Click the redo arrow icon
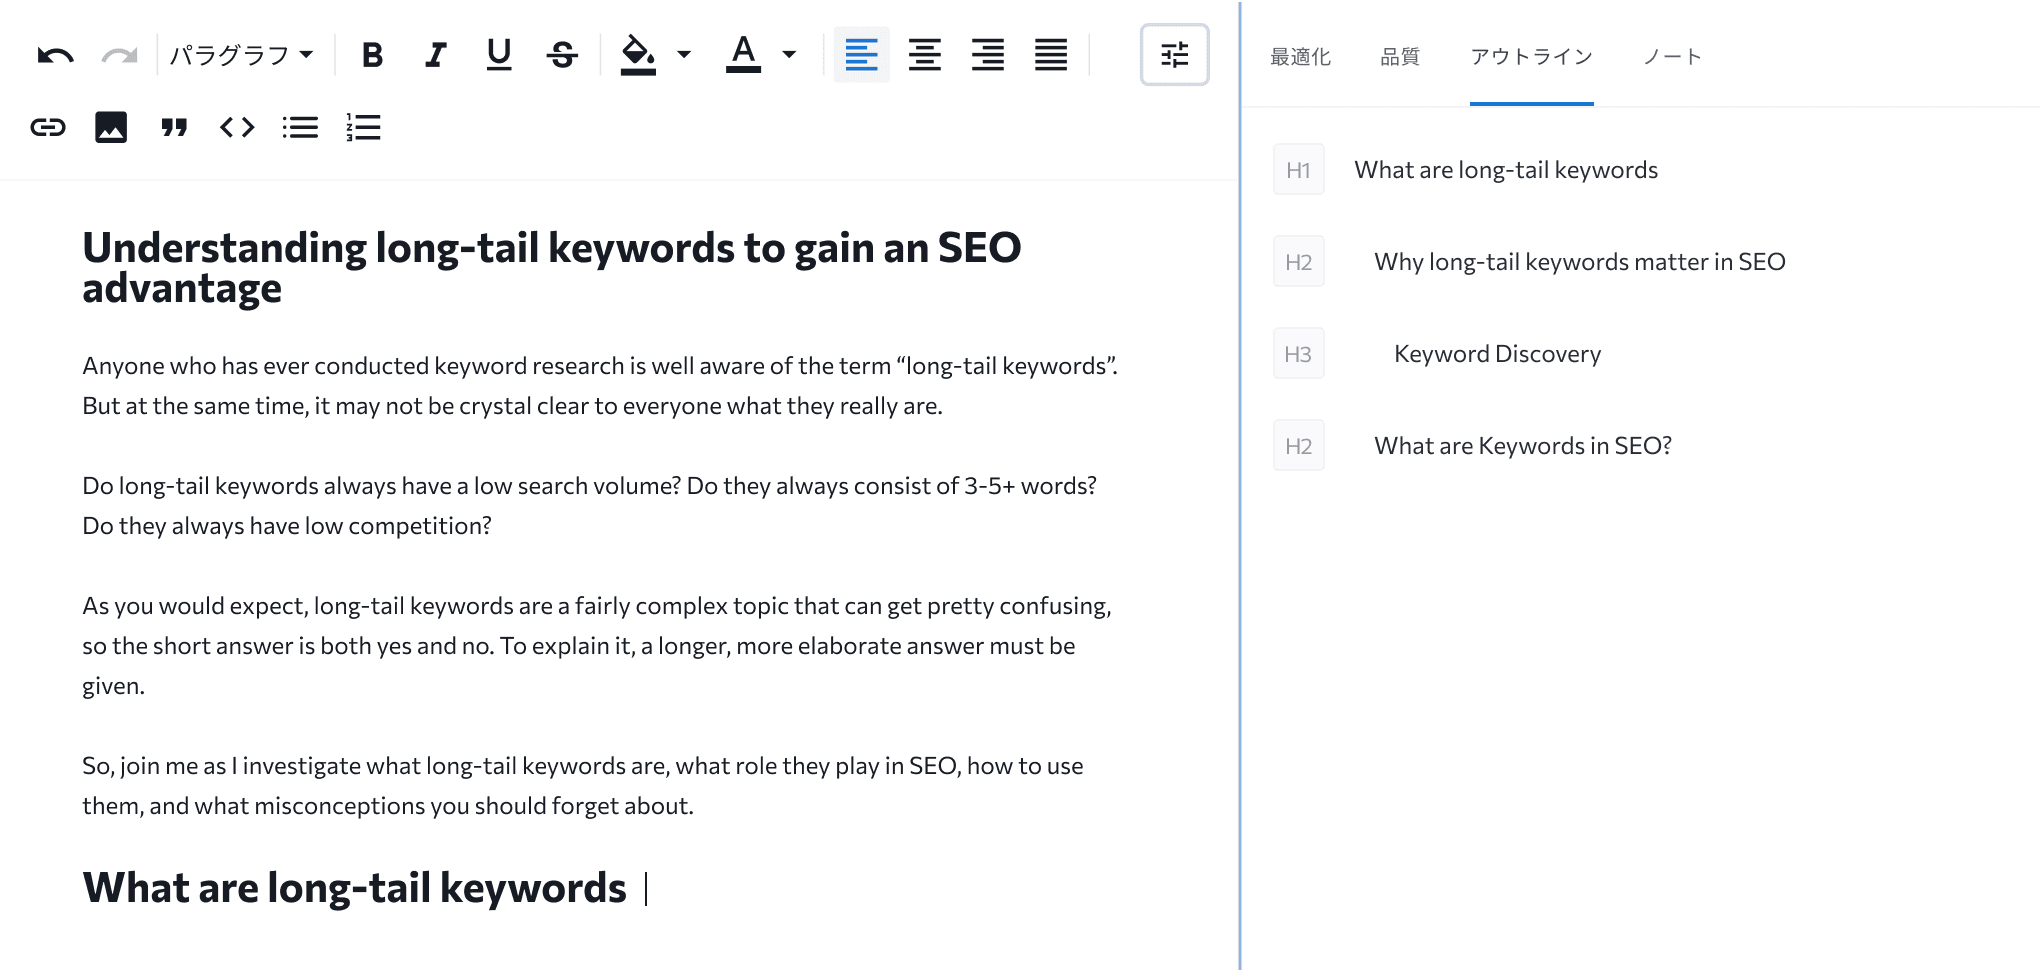The height and width of the screenshot is (970, 2040). (119, 55)
